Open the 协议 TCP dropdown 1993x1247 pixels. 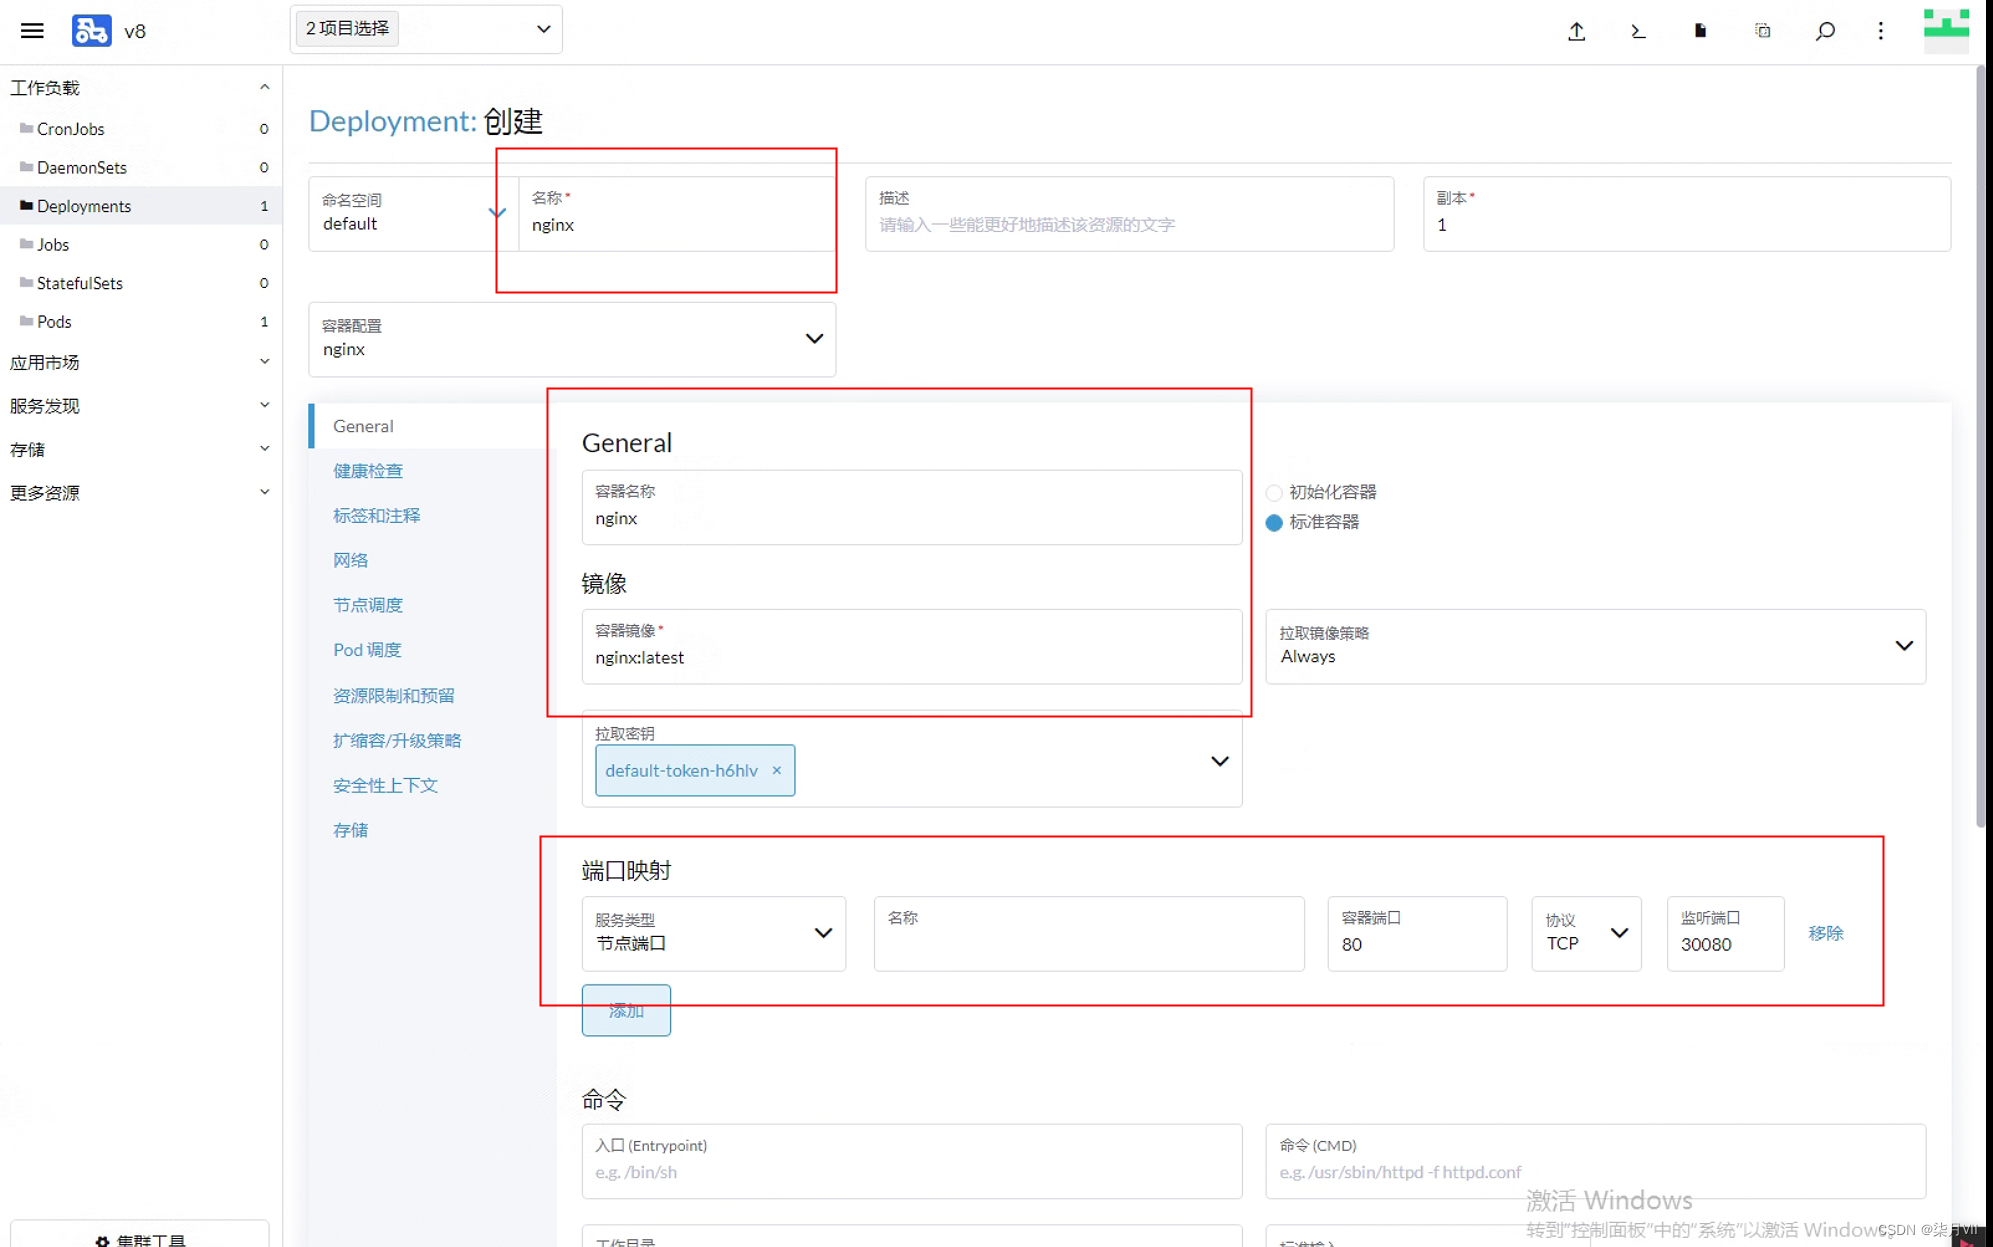click(1586, 933)
